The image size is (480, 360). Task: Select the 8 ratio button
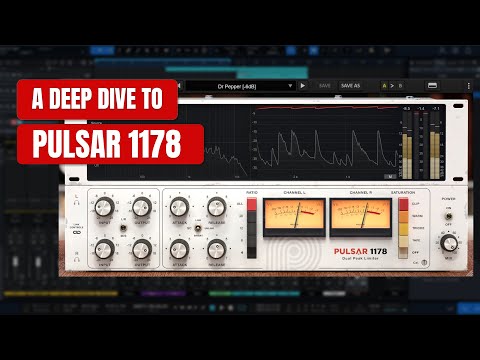(x=252, y=240)
